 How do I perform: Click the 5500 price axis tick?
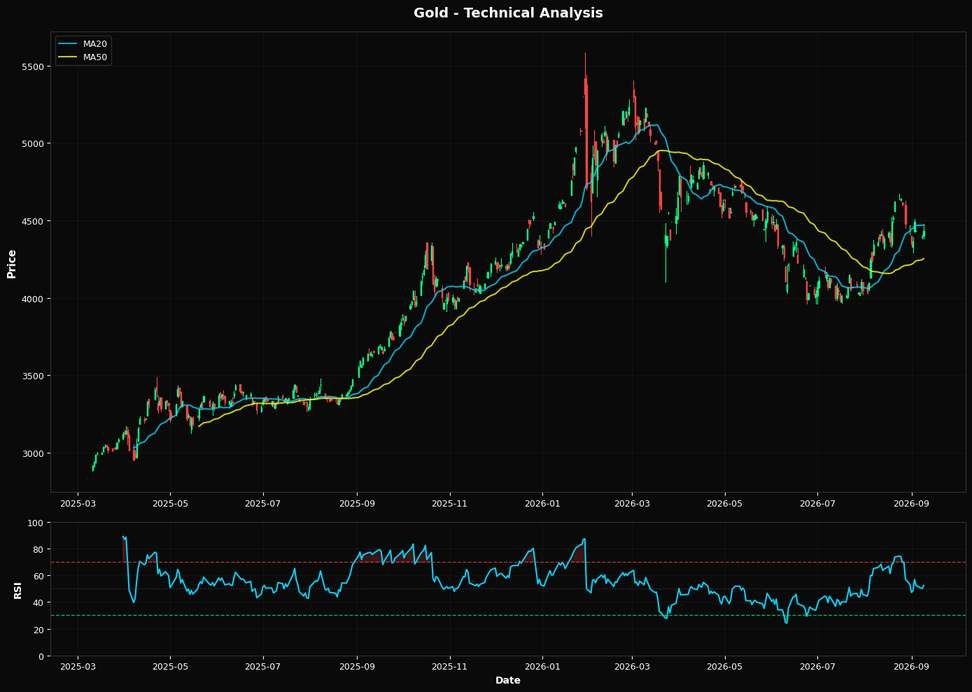[x=35, y=66]
